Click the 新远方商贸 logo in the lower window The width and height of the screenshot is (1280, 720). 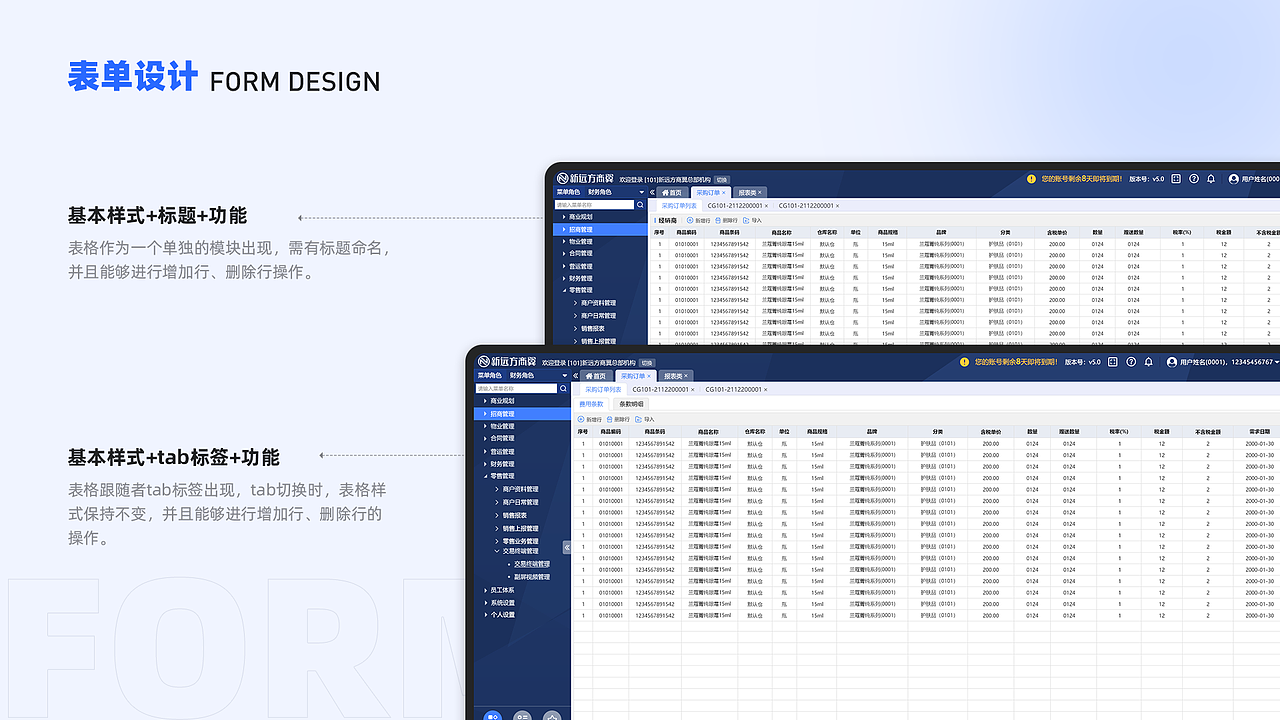(507, 361)
